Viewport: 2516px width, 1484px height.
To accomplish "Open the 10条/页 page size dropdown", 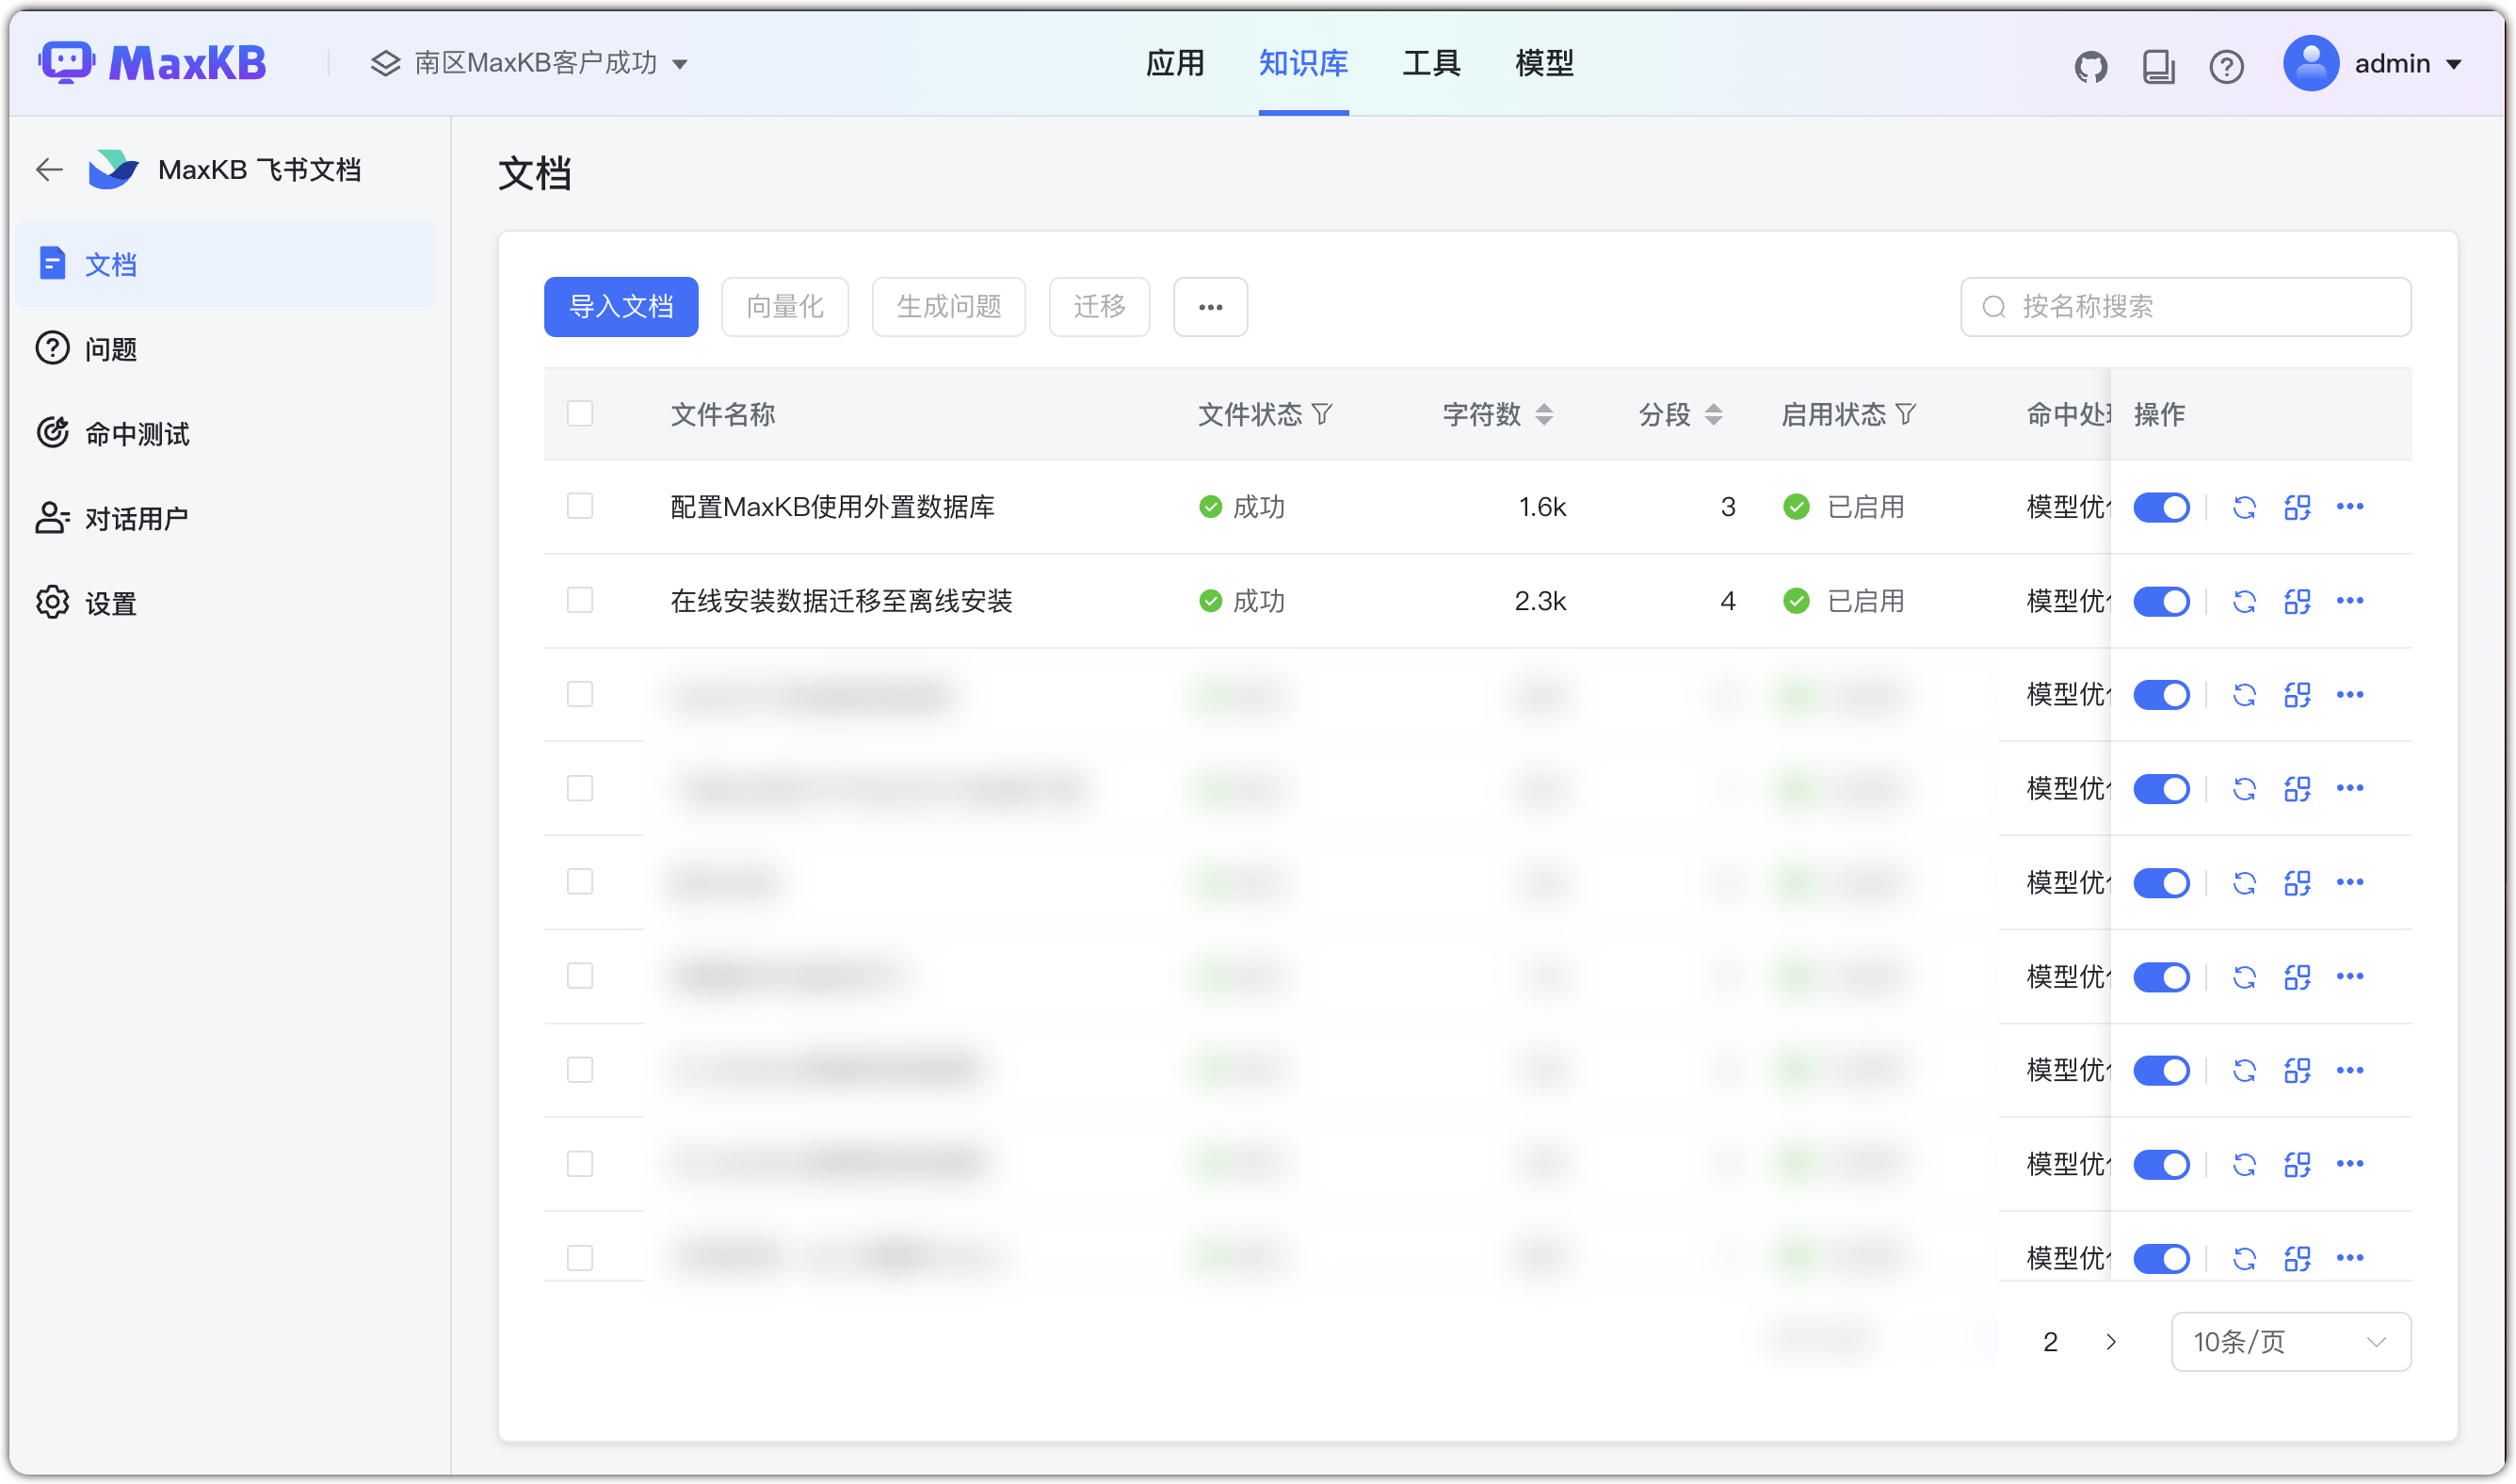I will [x=2291, y=1342].
